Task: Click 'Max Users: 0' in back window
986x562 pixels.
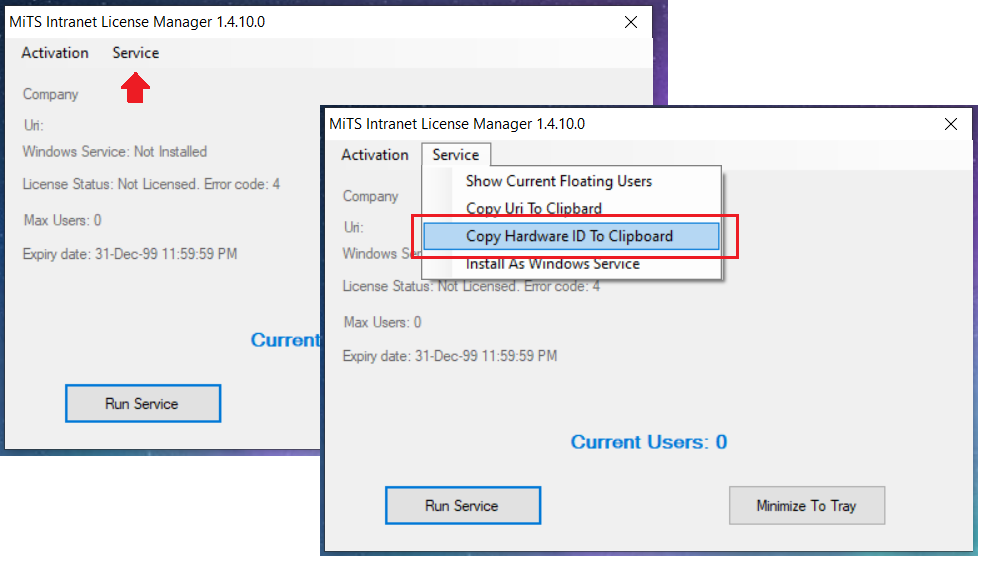Action: 62,221
